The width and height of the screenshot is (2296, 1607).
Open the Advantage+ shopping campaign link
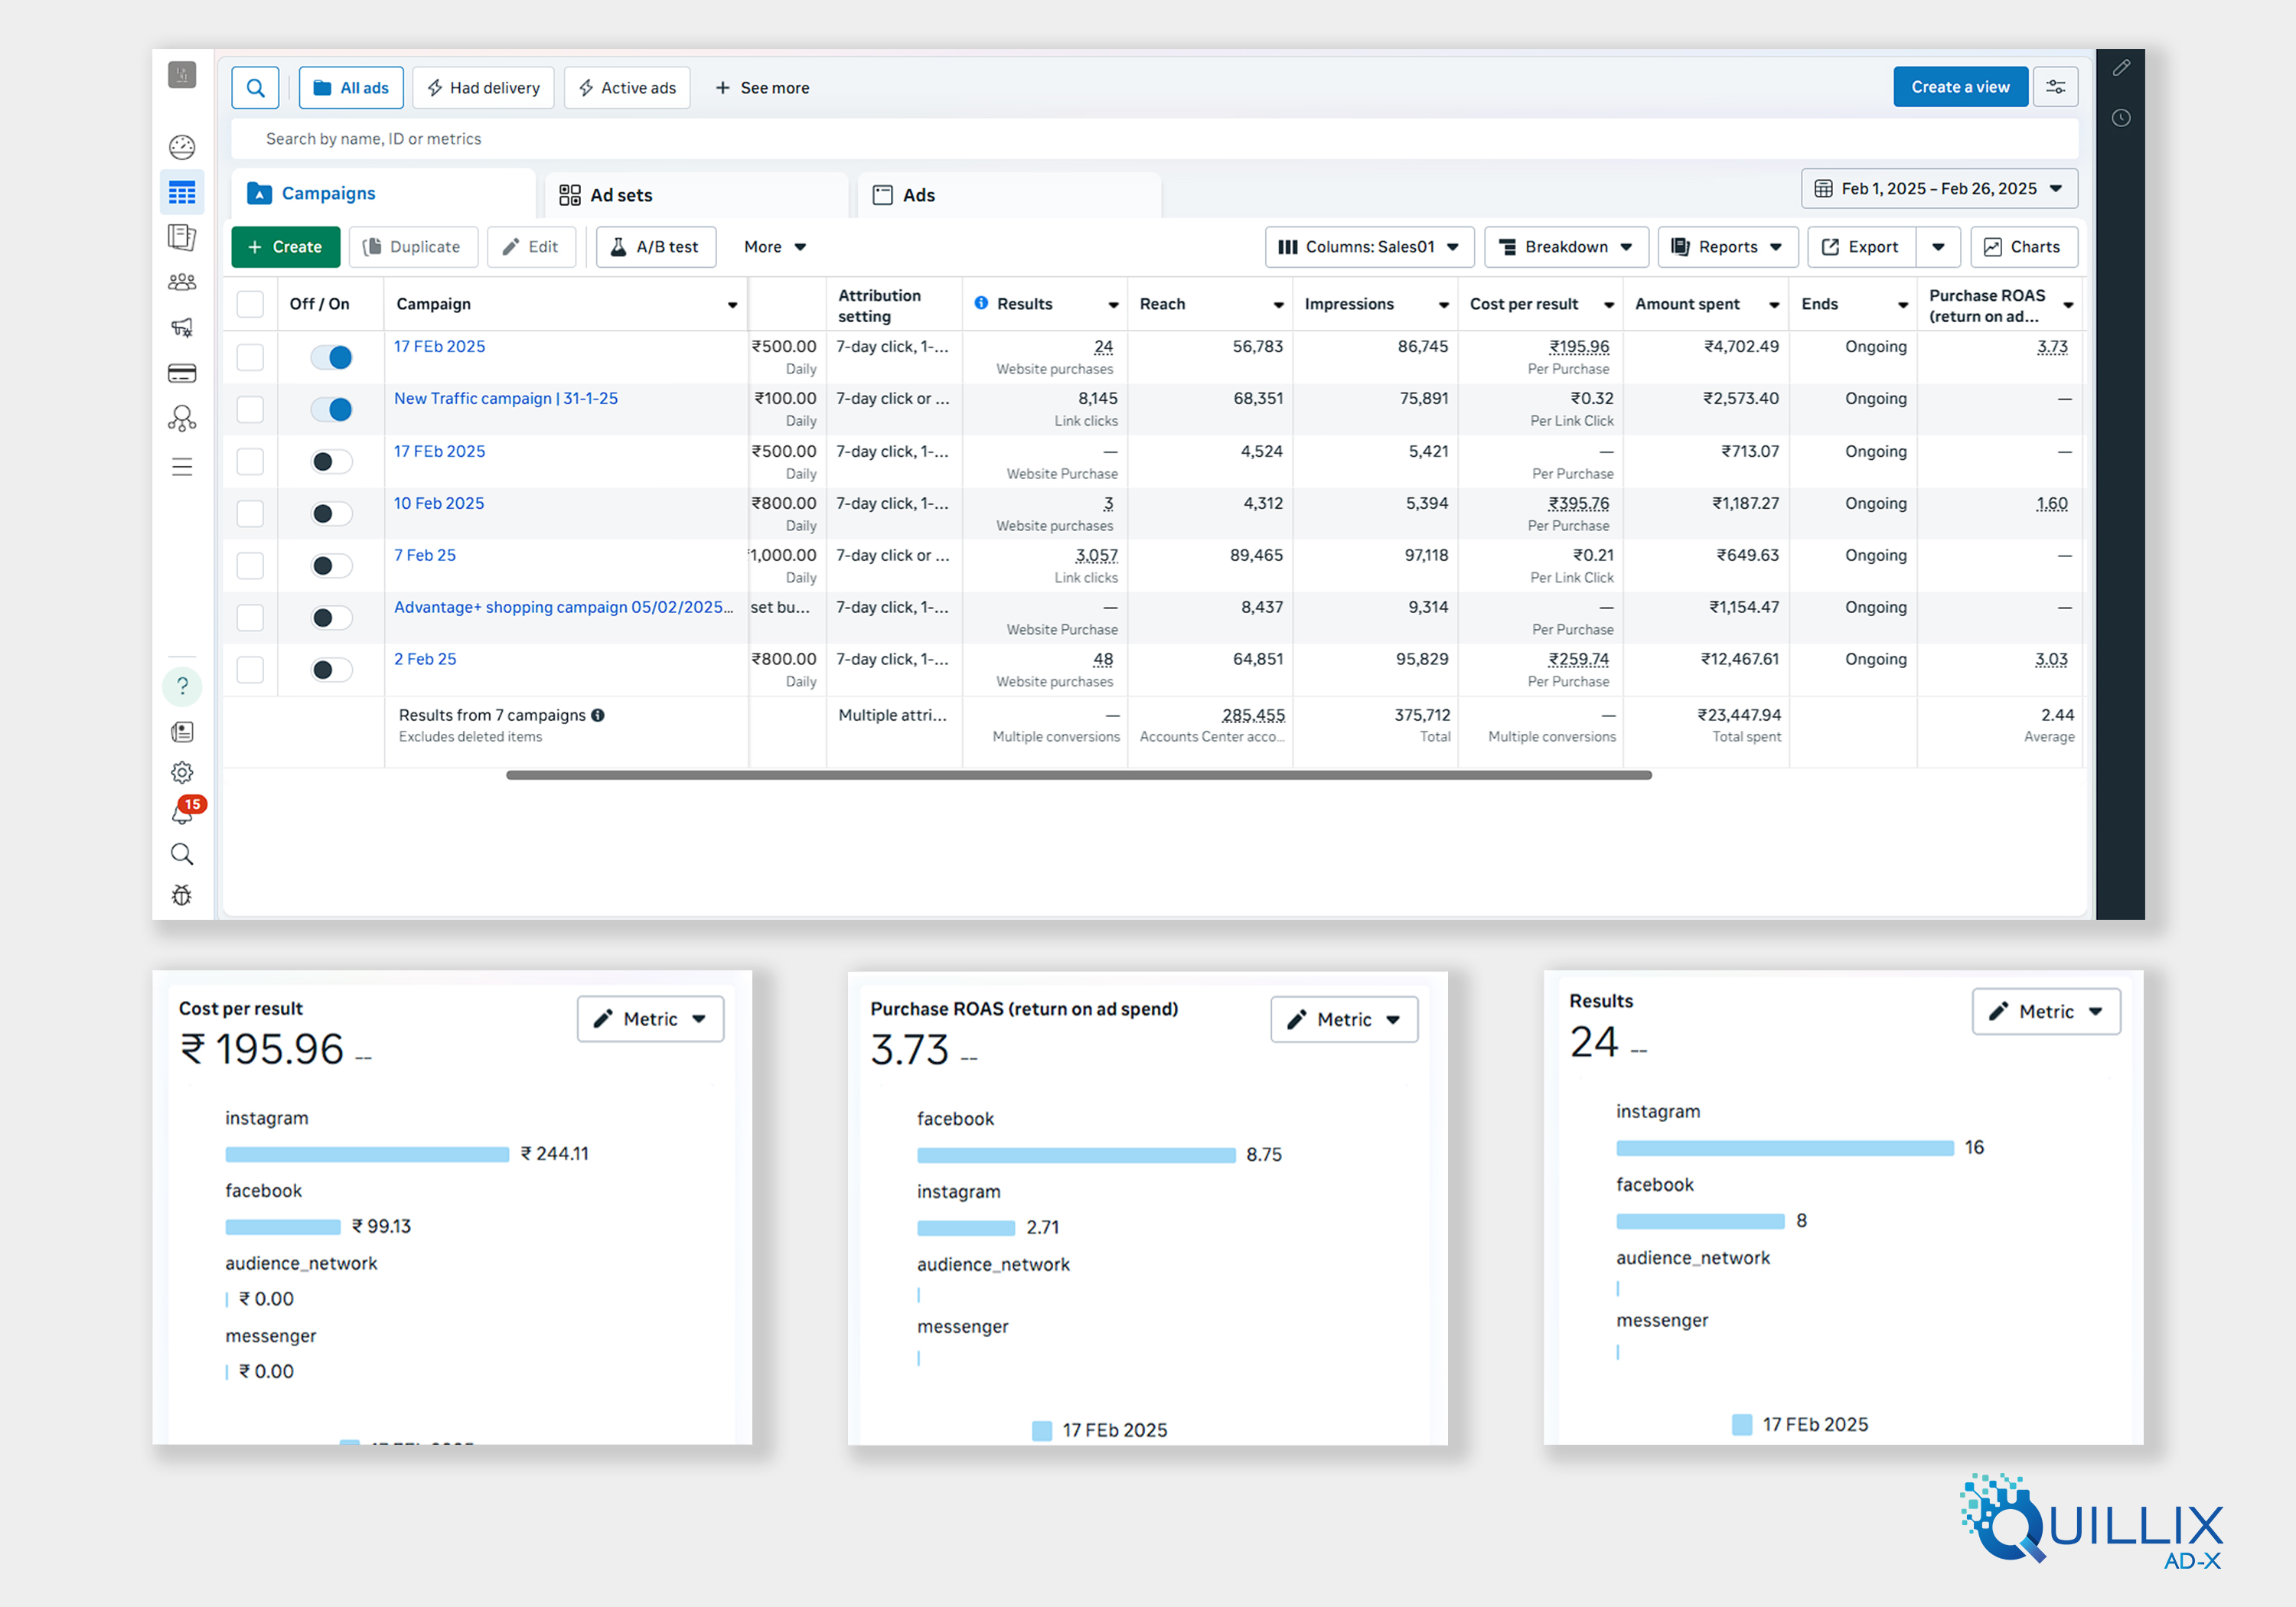562,607
